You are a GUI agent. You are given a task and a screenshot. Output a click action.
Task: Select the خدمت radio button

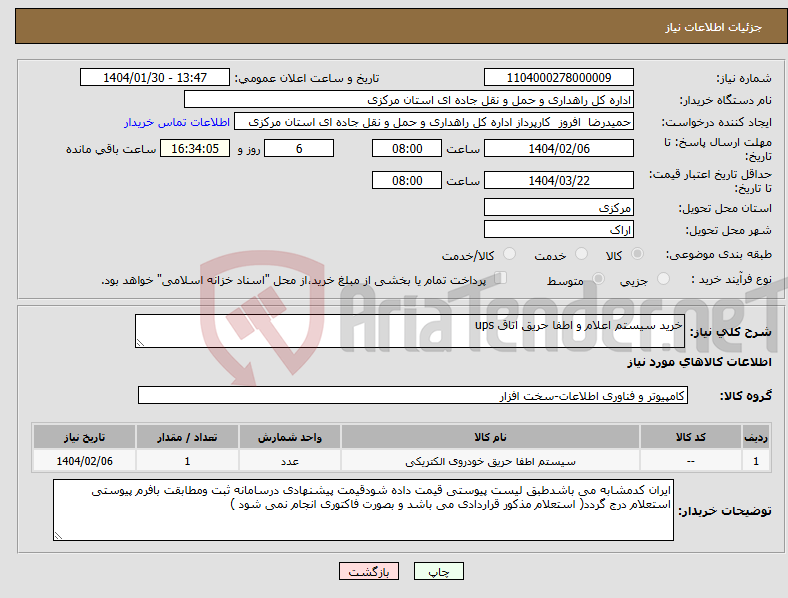click(x=581, y=254)
